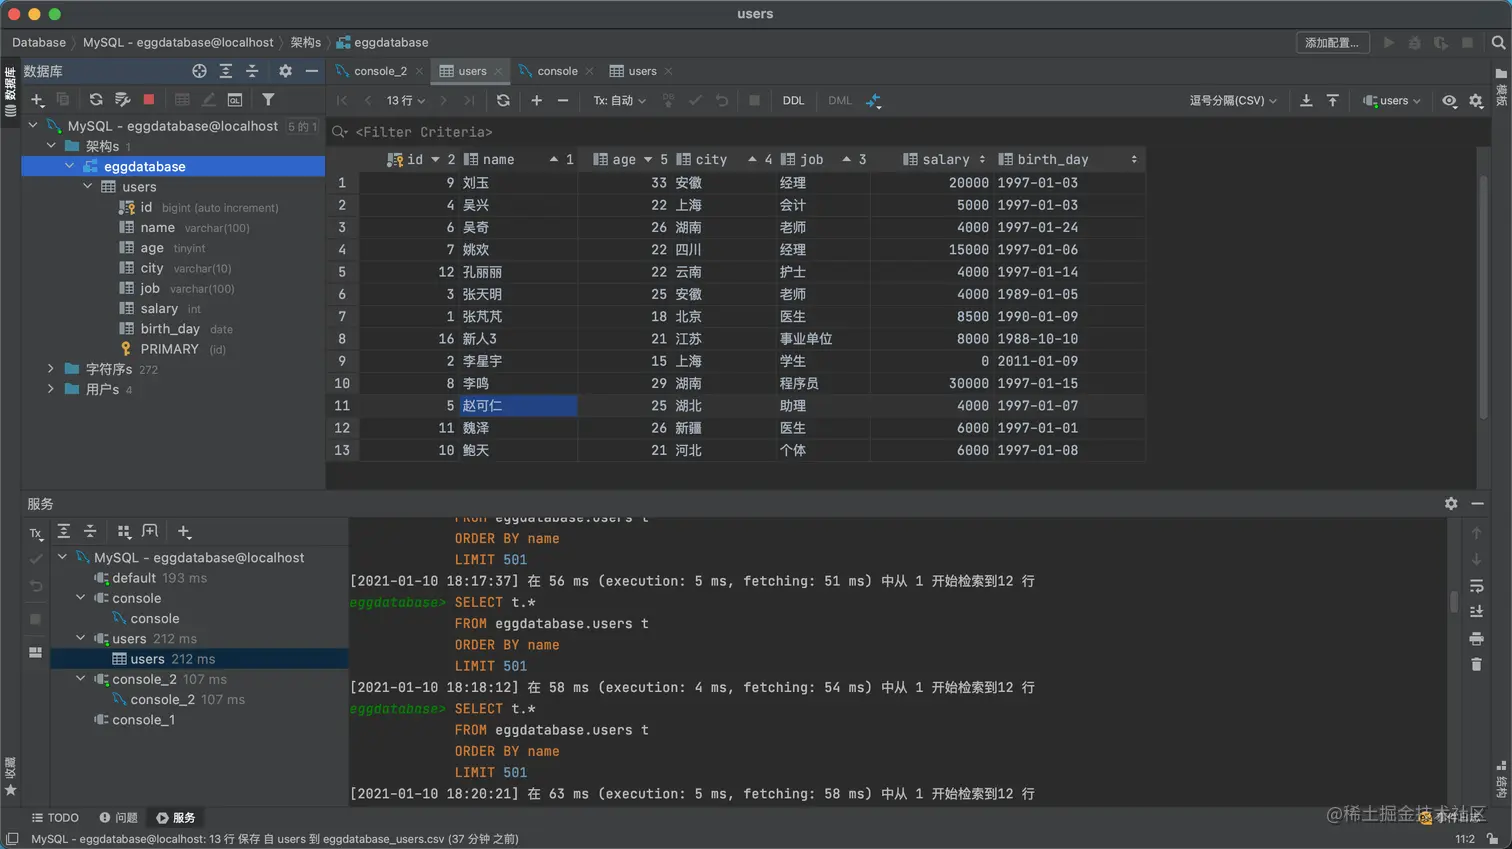Switch to the console_2 tab
The image size is (1512, 849).
(380, 71)
